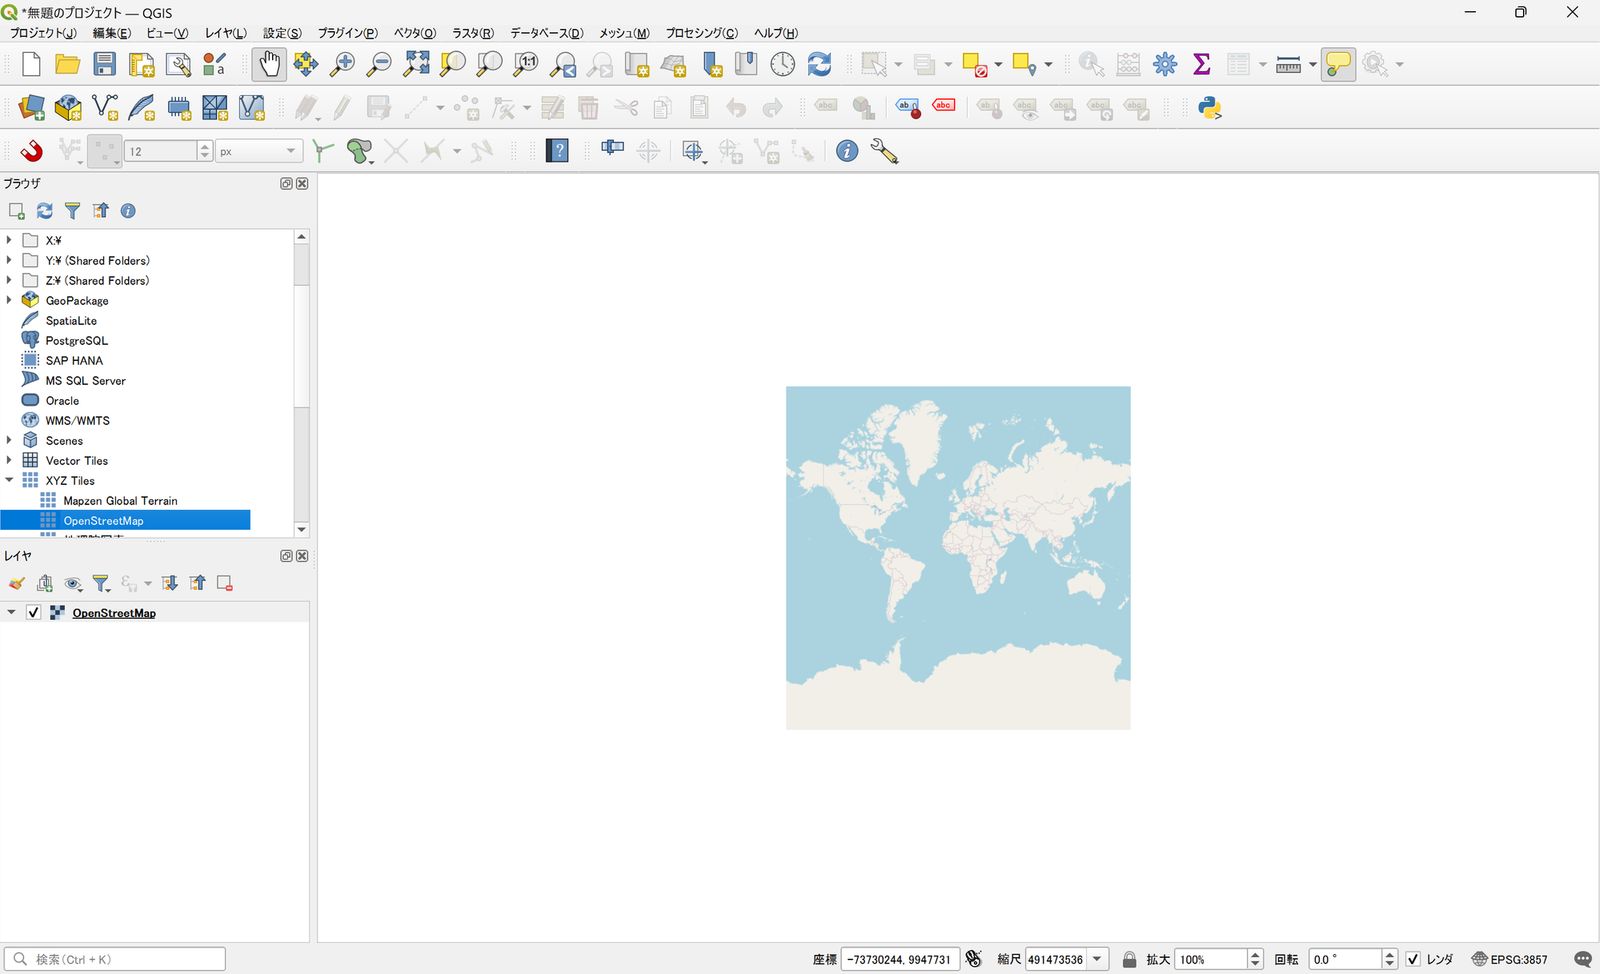Viewport: 1600px width, 974px height.
Task: Select WMS/WMTS in the Browser tree
Action: pyautogui.click(x=78, y=420)
